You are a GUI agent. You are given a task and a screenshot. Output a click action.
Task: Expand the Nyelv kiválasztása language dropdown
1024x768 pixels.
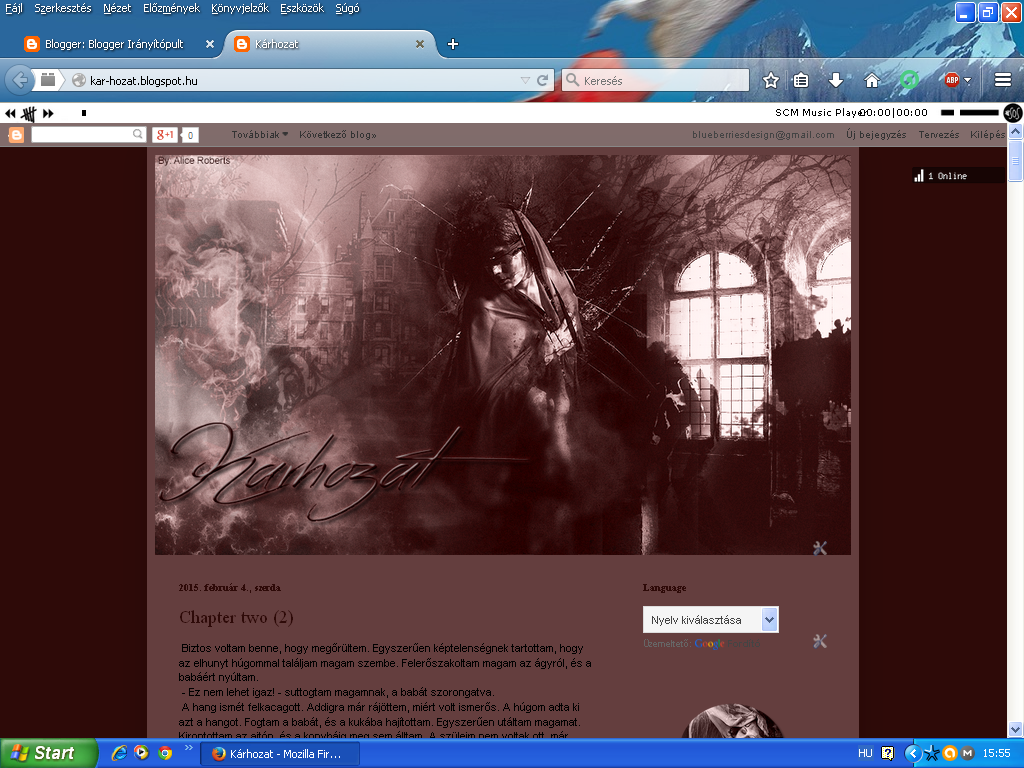711,620
